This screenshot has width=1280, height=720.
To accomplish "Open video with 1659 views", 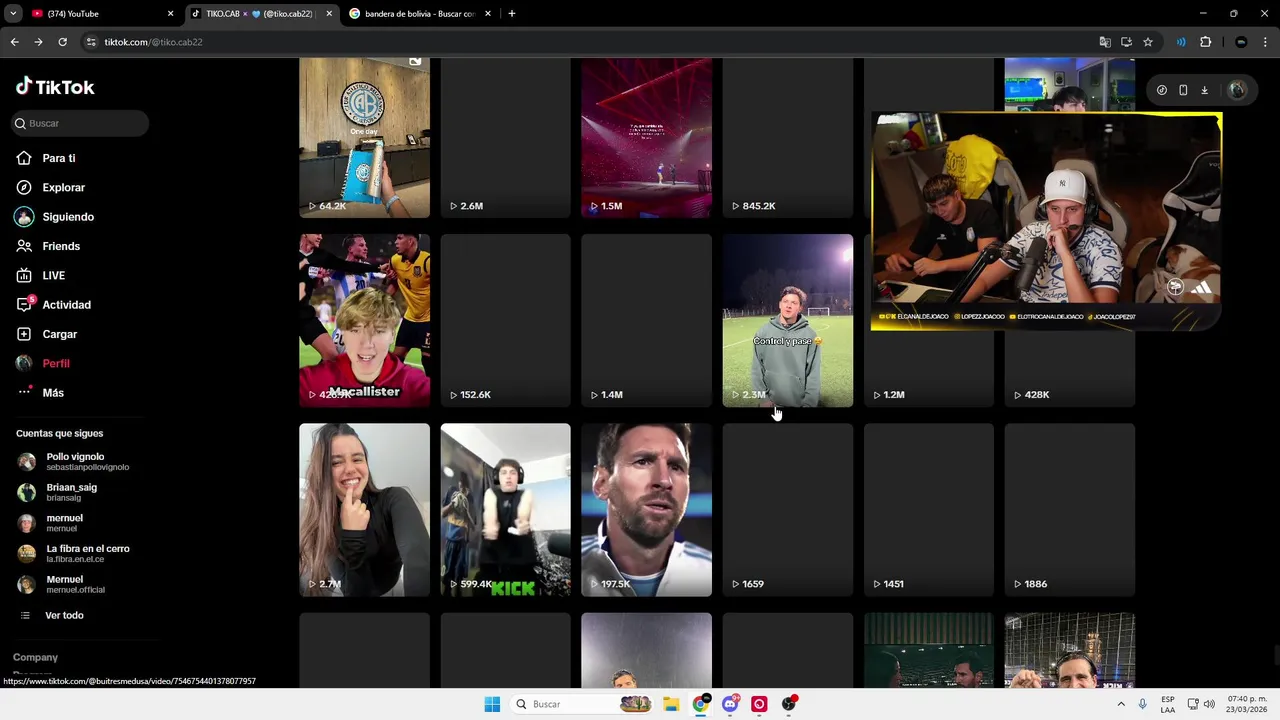I will click(x=788, y=510).
